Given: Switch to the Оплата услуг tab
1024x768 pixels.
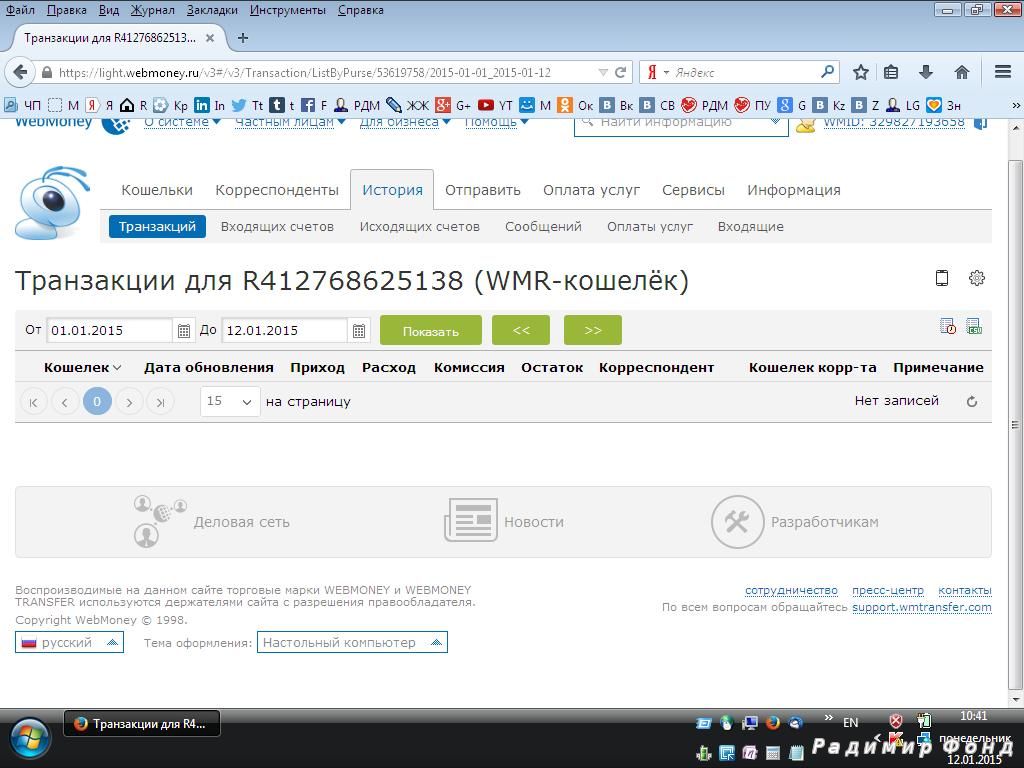Looking at the screenshot, I should [591, 190].
